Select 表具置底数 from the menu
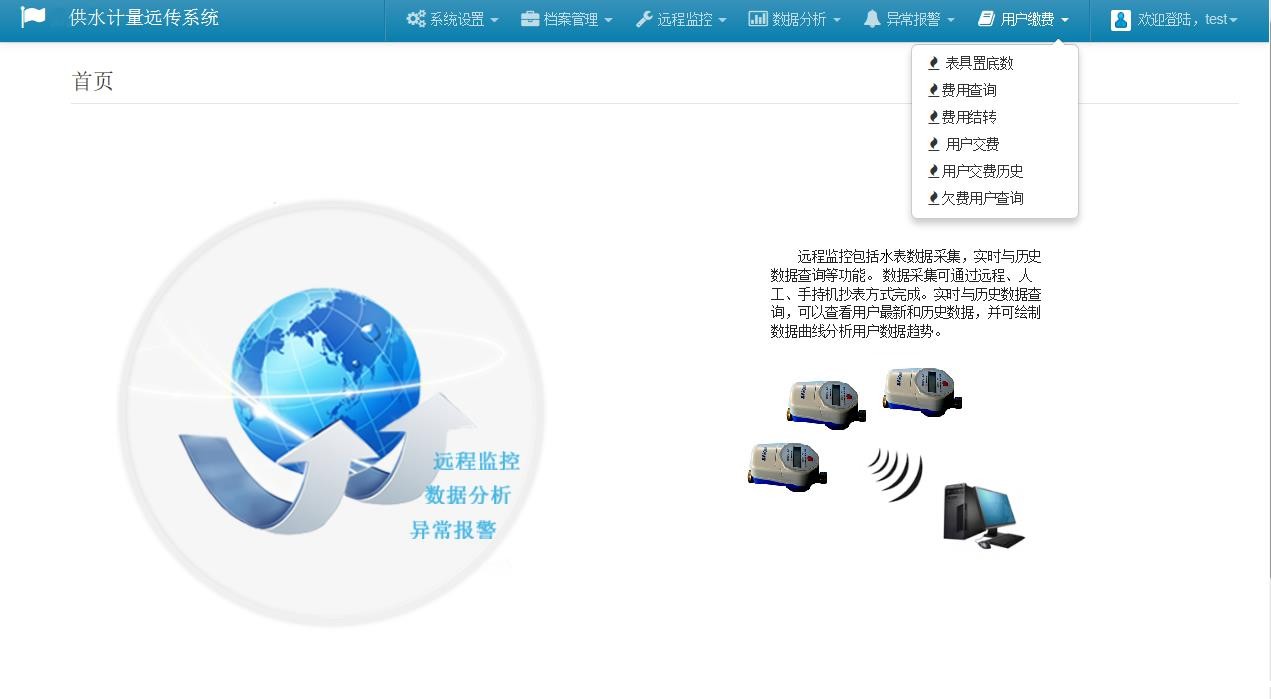The image size is (1271, 699). 978,63
